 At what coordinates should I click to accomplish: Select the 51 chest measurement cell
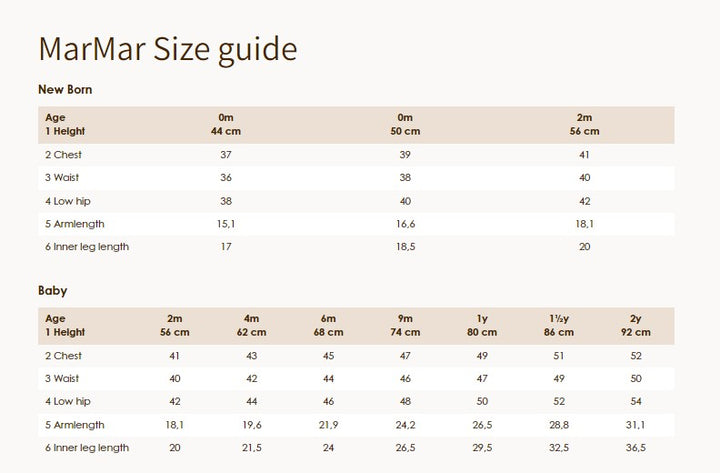(559, 356)
